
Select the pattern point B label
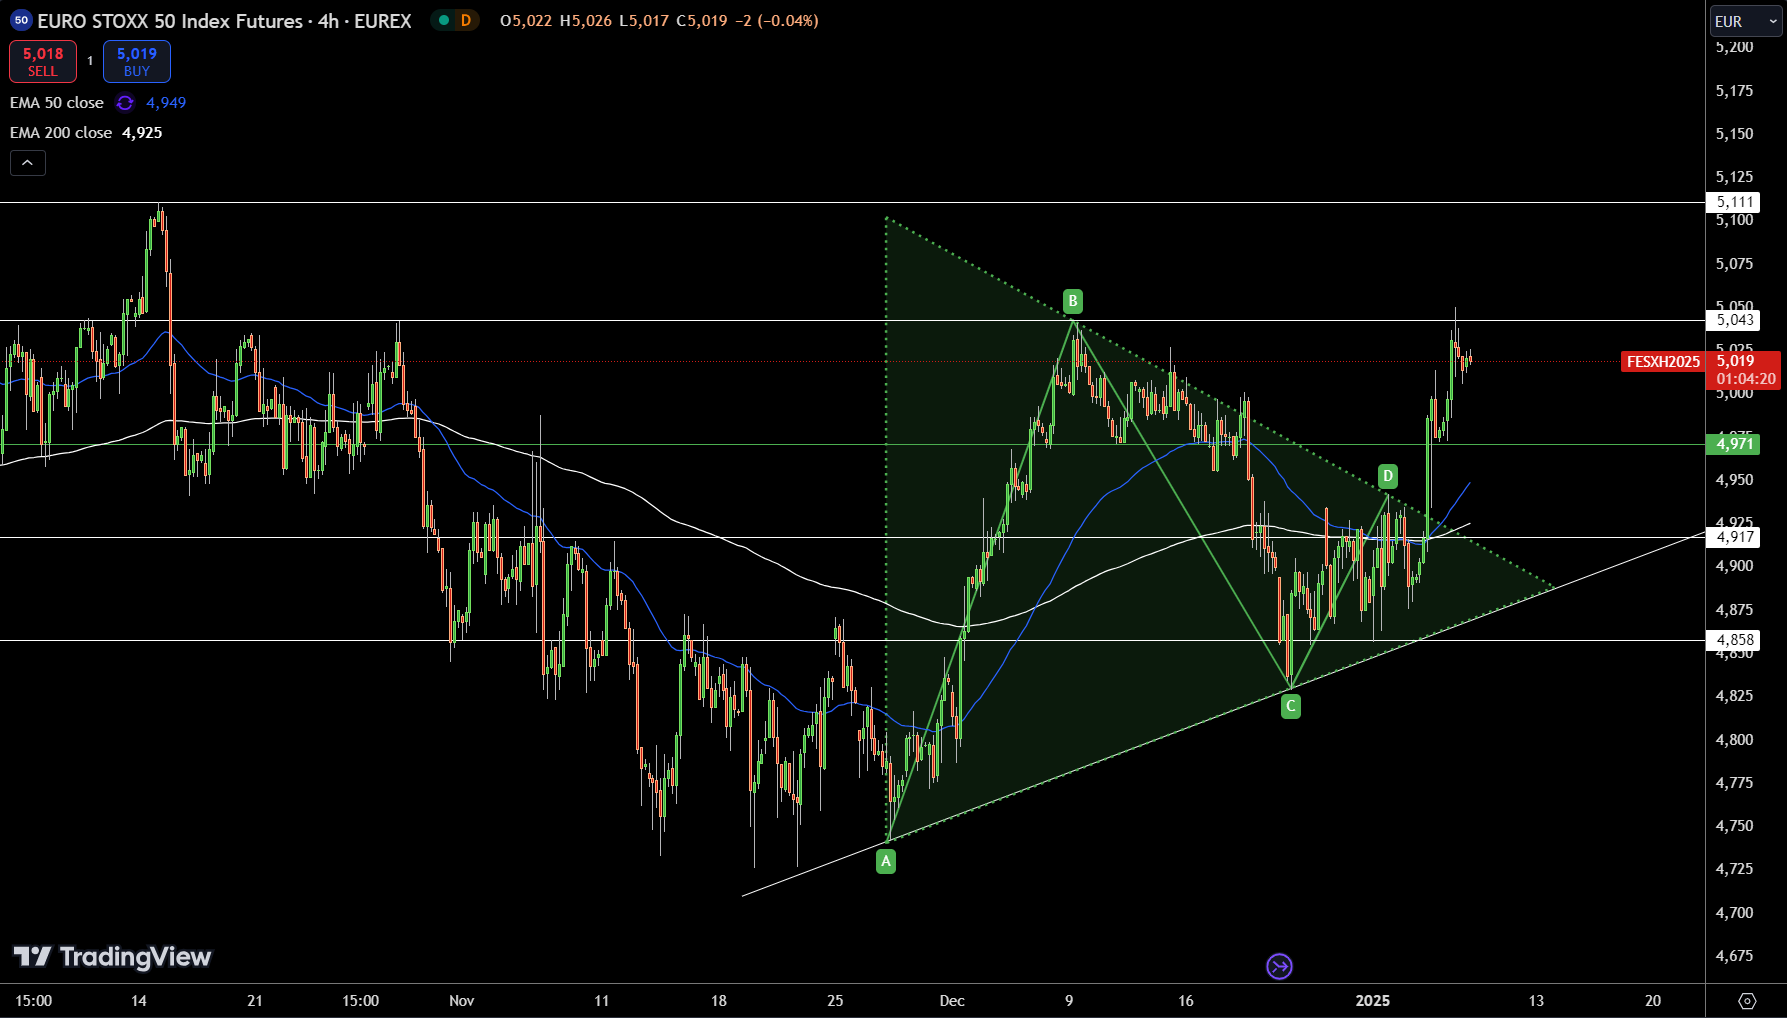(x=1072, y=301)
